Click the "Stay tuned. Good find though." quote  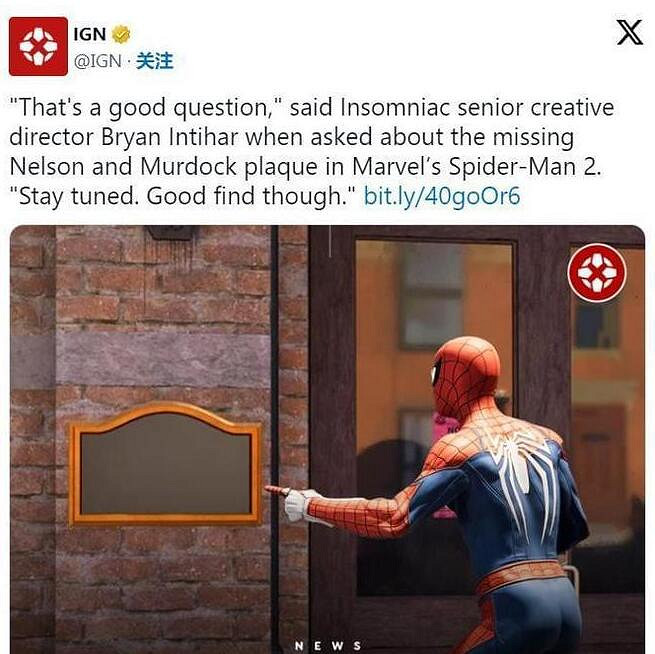(x=182, y=195)
